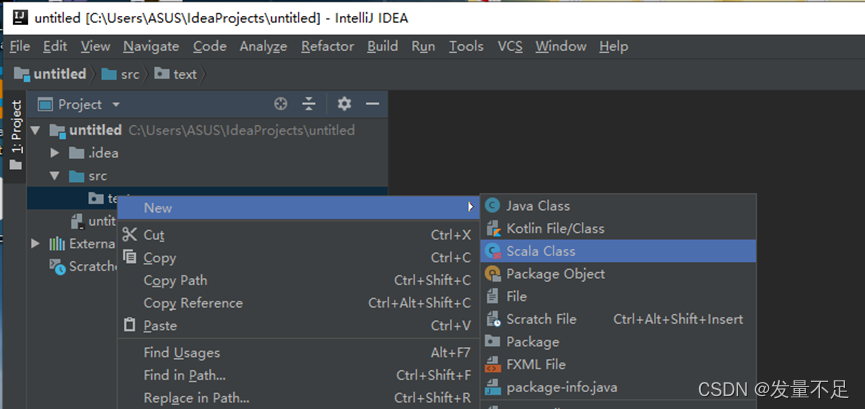
Task: Open the Project view dropdown arrow
Action: point(115,104)
